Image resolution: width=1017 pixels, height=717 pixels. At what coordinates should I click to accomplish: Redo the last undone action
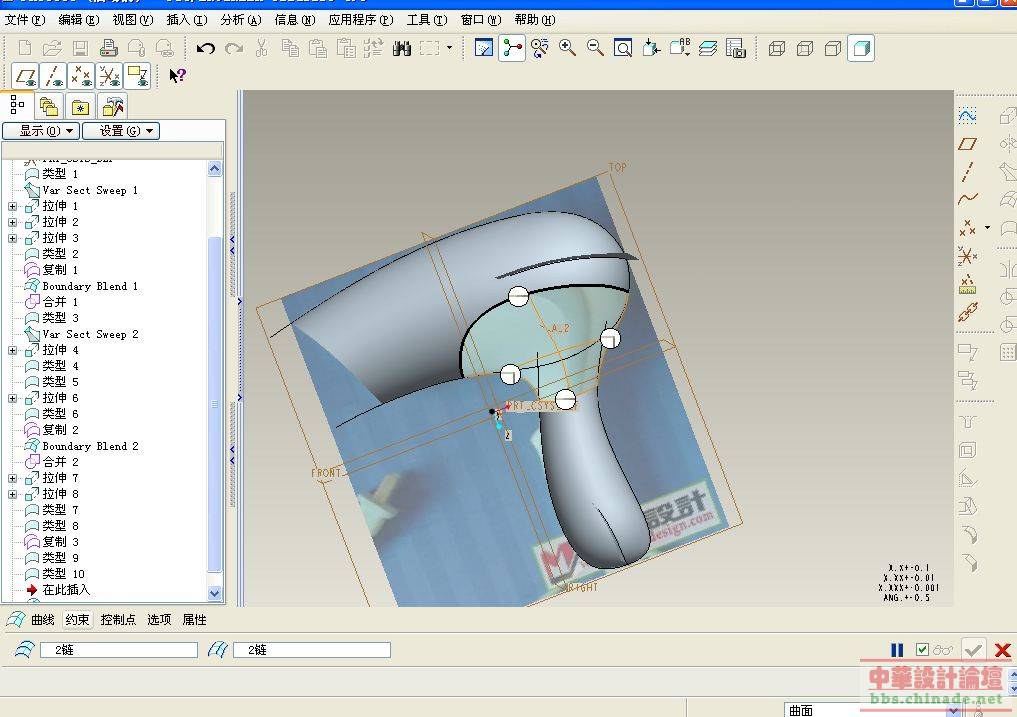233,48
